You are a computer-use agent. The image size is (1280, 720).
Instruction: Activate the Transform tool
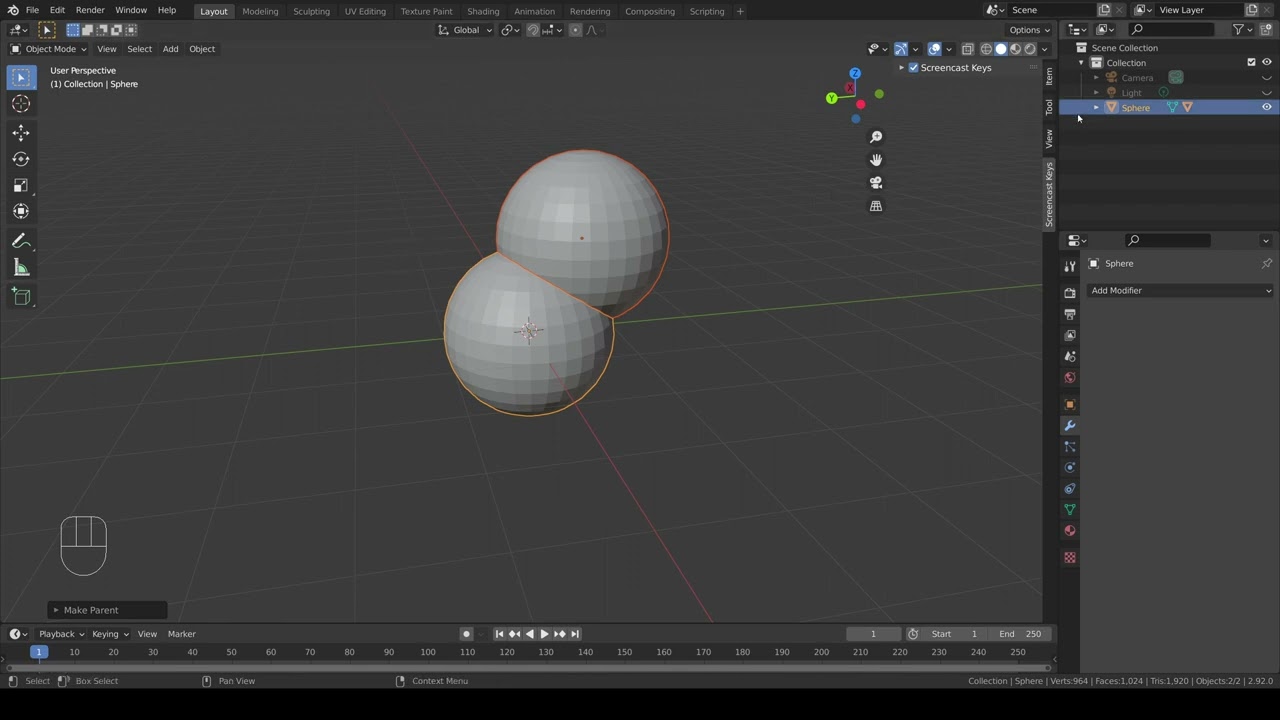[x=21, y=211]
